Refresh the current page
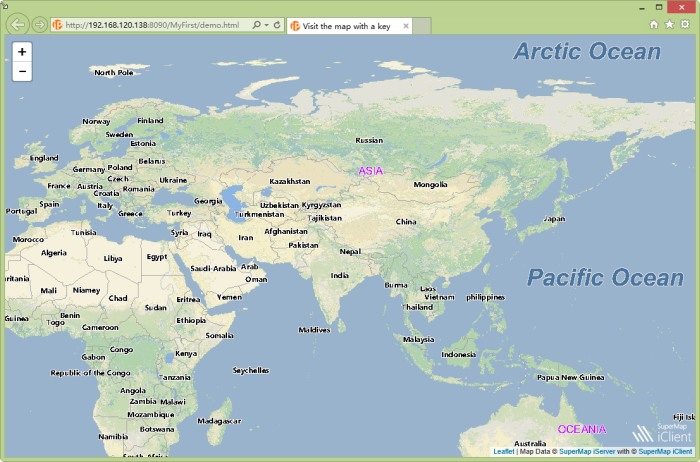 [x=277, y=24]
